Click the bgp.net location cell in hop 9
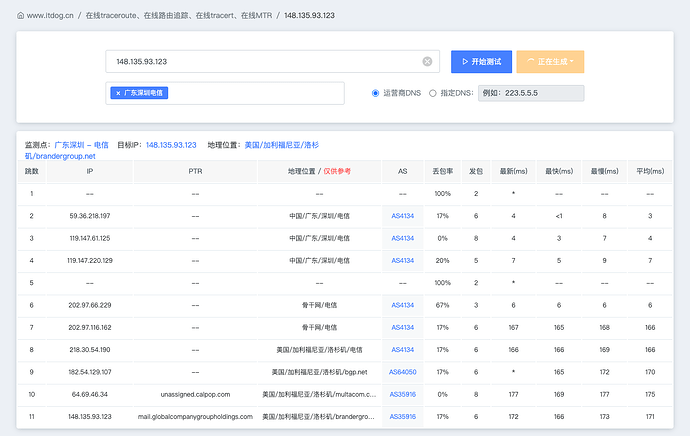 point(319,372)
